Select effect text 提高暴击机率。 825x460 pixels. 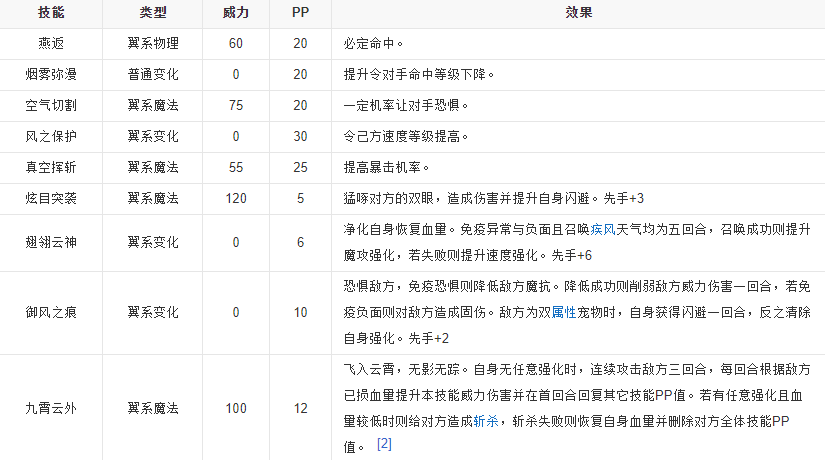click(386, 167)
